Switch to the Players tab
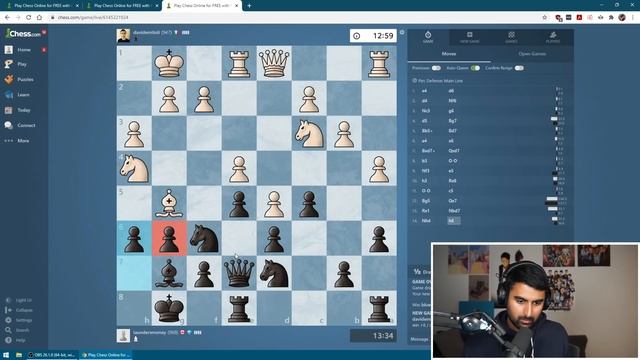Screen dimensions: 640x360 553,37
